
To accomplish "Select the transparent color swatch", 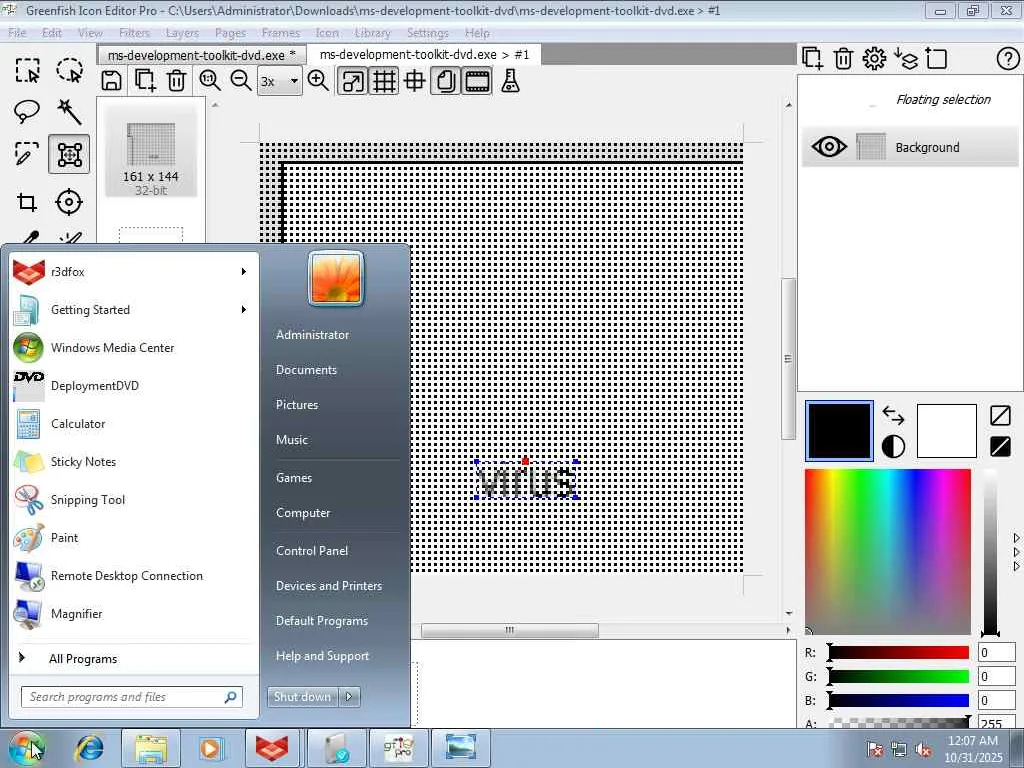I will pyautogui.click(x=1000, y=415).
